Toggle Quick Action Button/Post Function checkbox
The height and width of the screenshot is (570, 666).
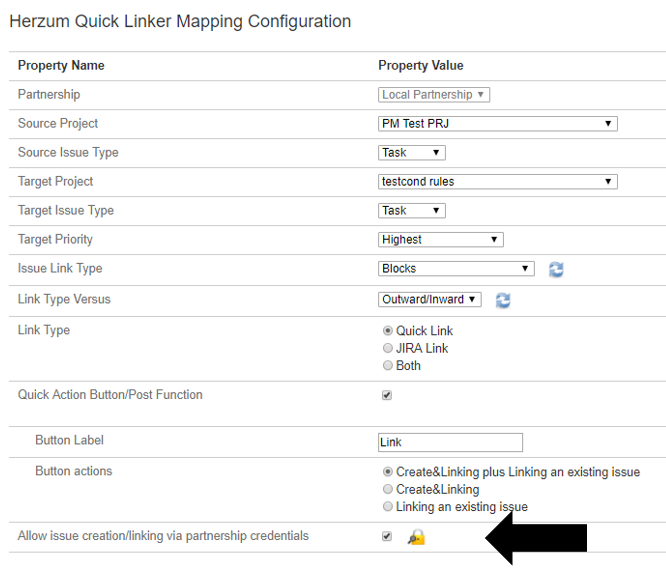[x=387, y=395]
